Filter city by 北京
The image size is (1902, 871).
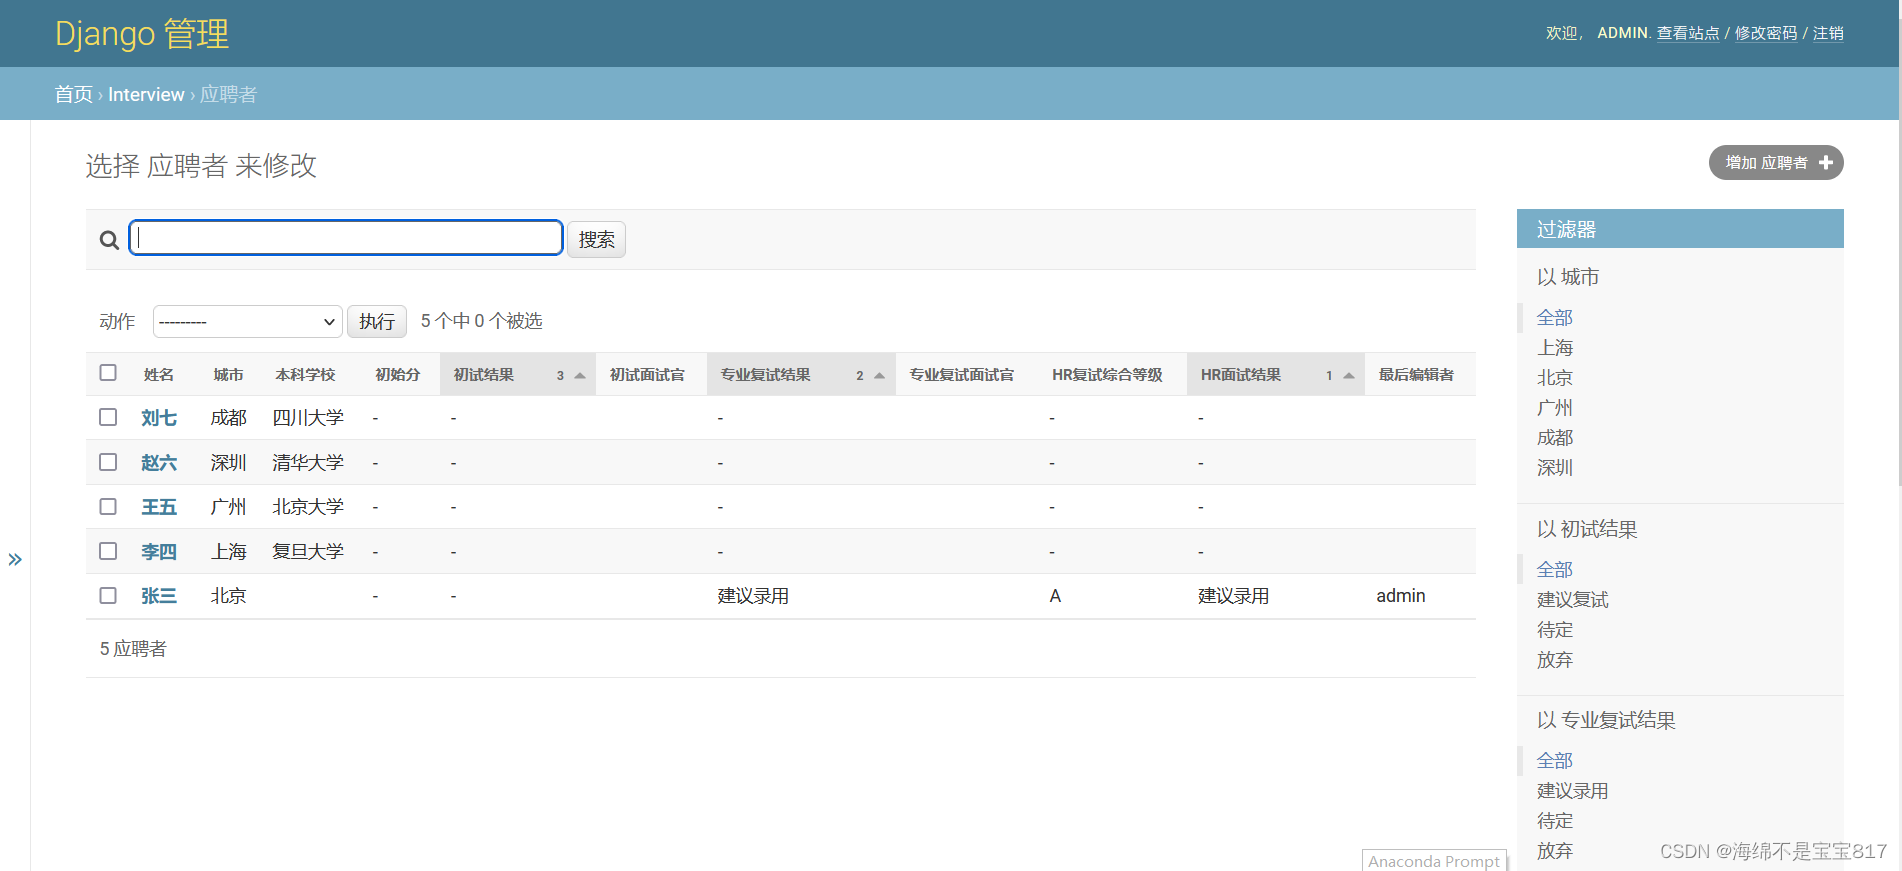point(1555,378)
